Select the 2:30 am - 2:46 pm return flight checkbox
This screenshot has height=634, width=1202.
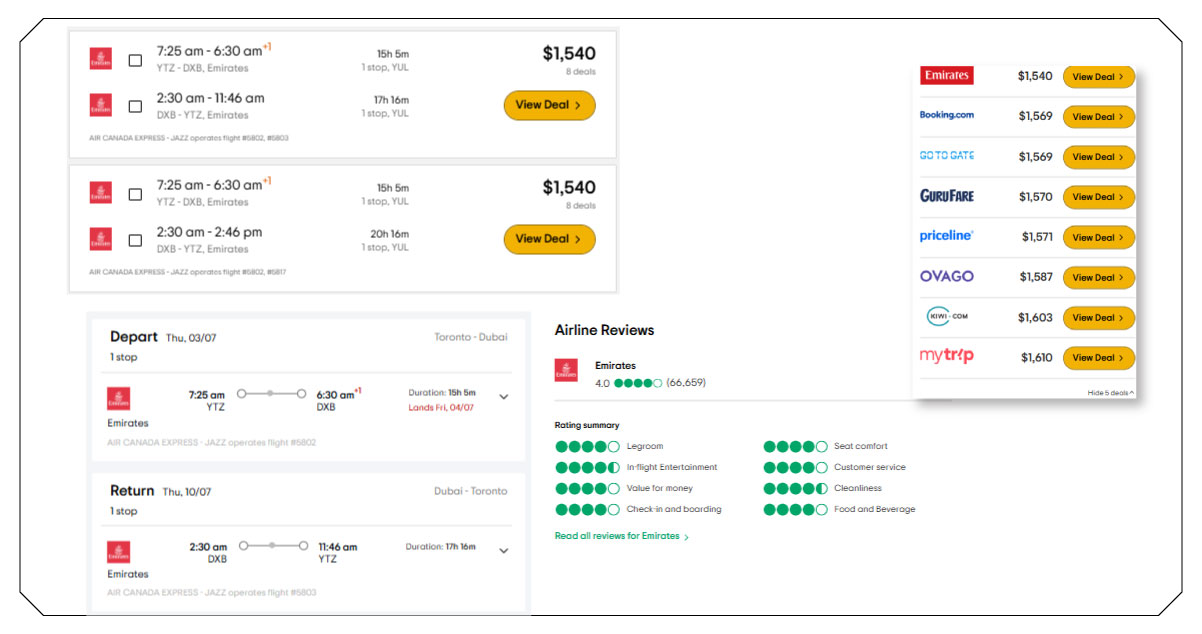[x=135, y=240]
